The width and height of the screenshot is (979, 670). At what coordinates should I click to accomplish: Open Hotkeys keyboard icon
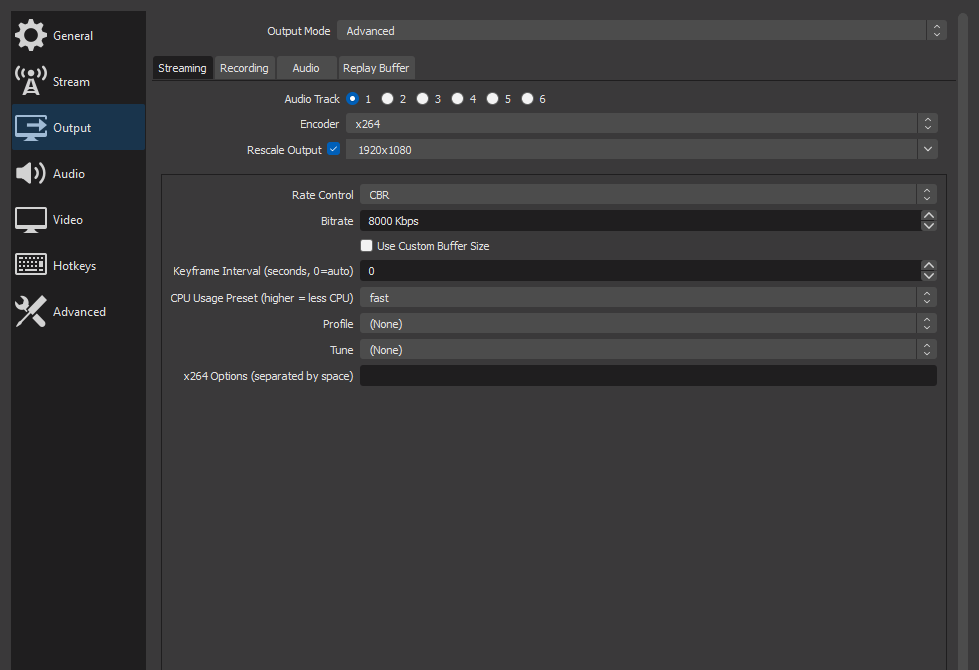(31, 266)
